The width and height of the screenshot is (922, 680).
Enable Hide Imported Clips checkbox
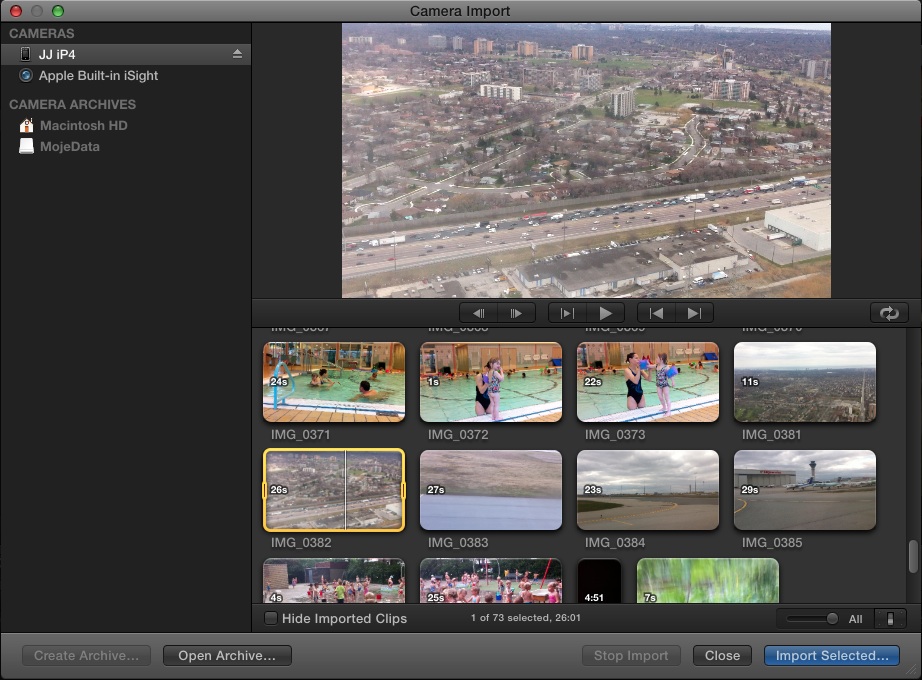coord(270,618)
